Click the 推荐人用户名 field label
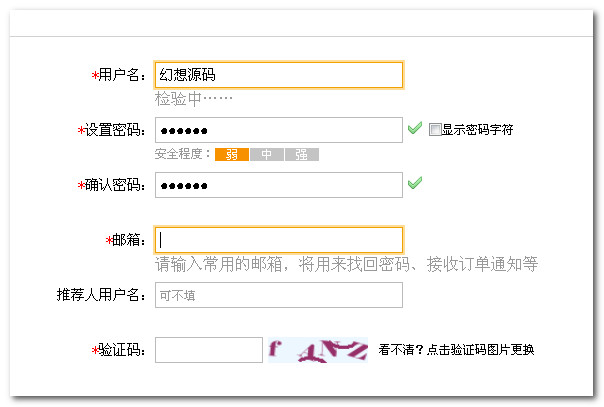This screenshot has width=604, height=407. click(x=102, y=295)
